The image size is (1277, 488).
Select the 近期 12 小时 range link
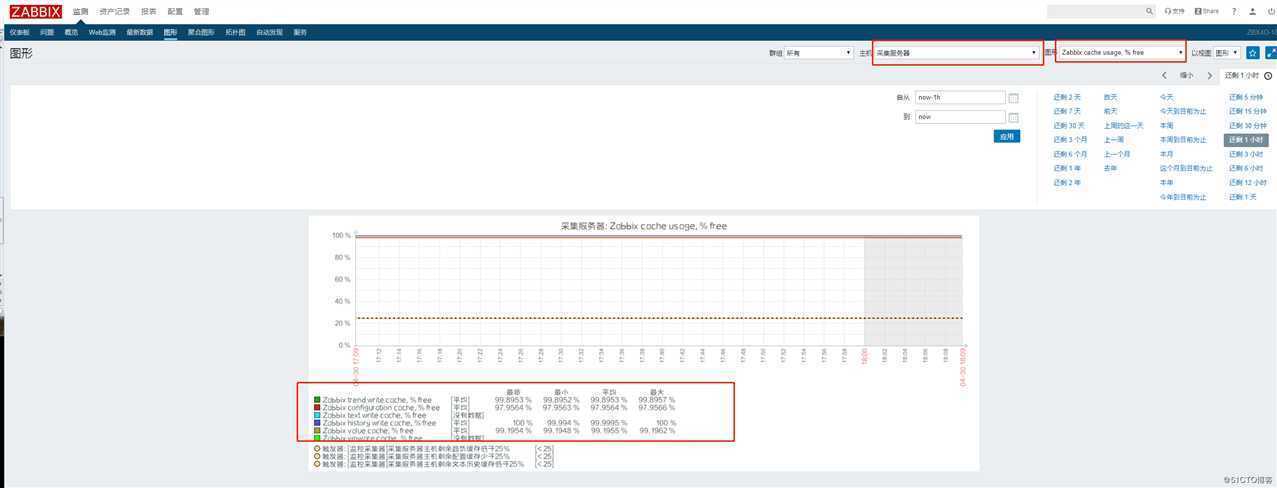[1248, 182]
